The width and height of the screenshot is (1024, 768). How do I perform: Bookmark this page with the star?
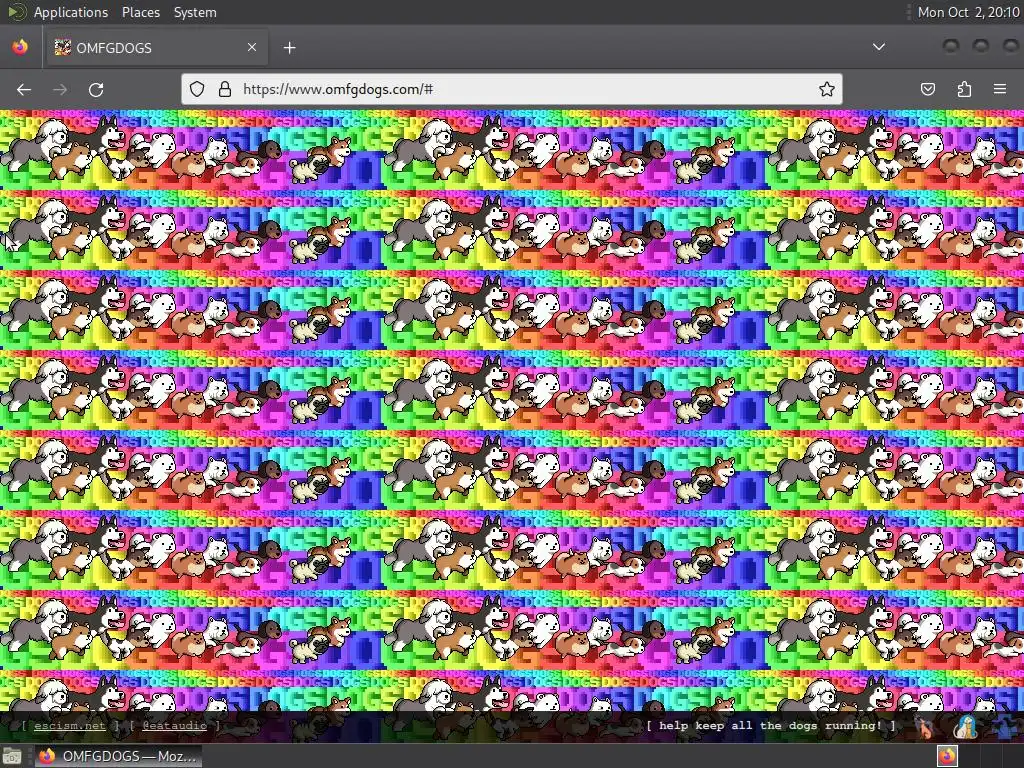827,89
